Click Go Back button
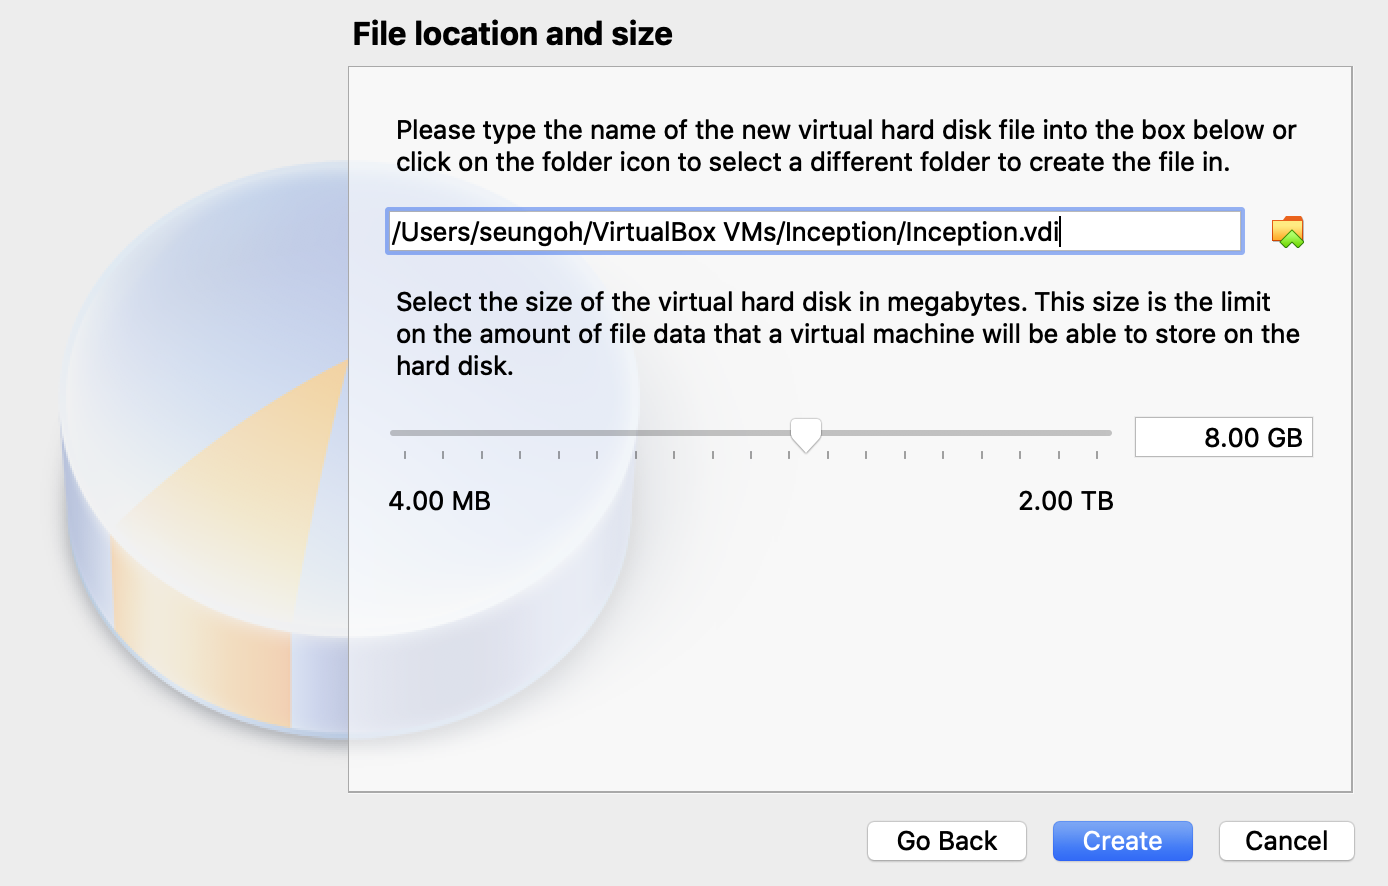Screen dimensions: 1388x886 click(x=946, y=841)
